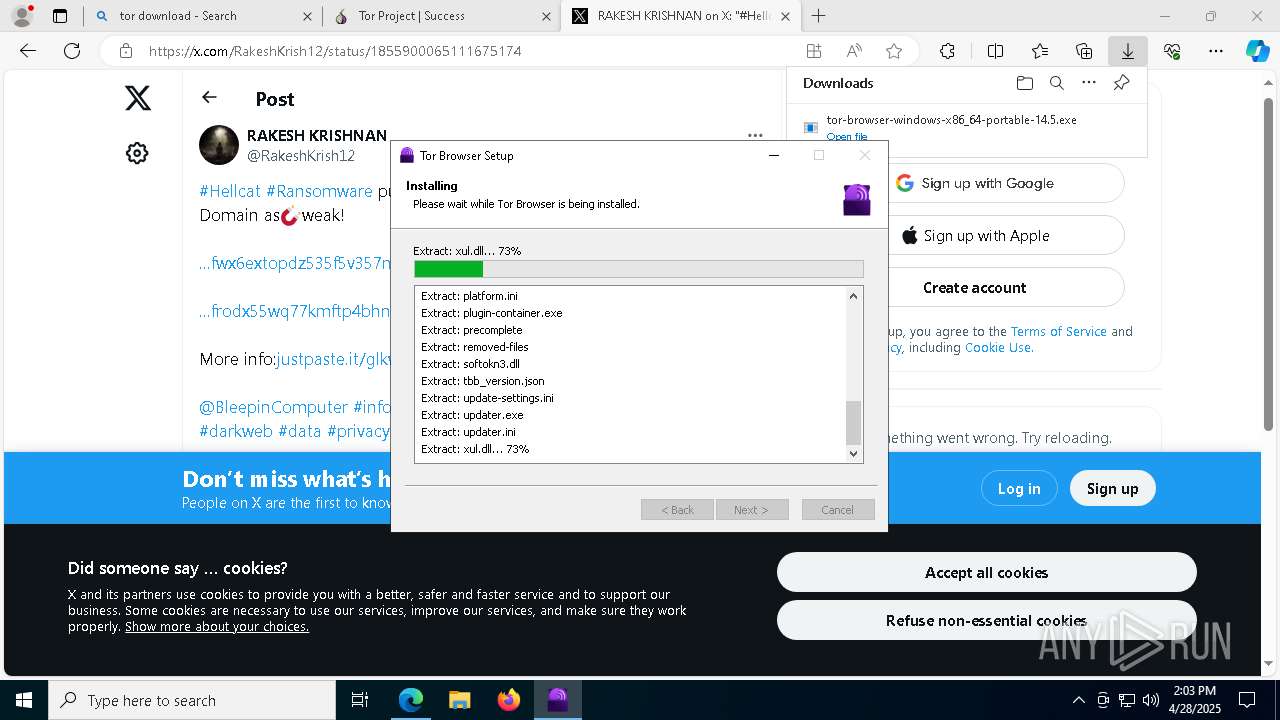The width and height of the screenshot is (1280, 720).
Task: Click the #Hellcat hashtag
Action: tap(230, 191)
